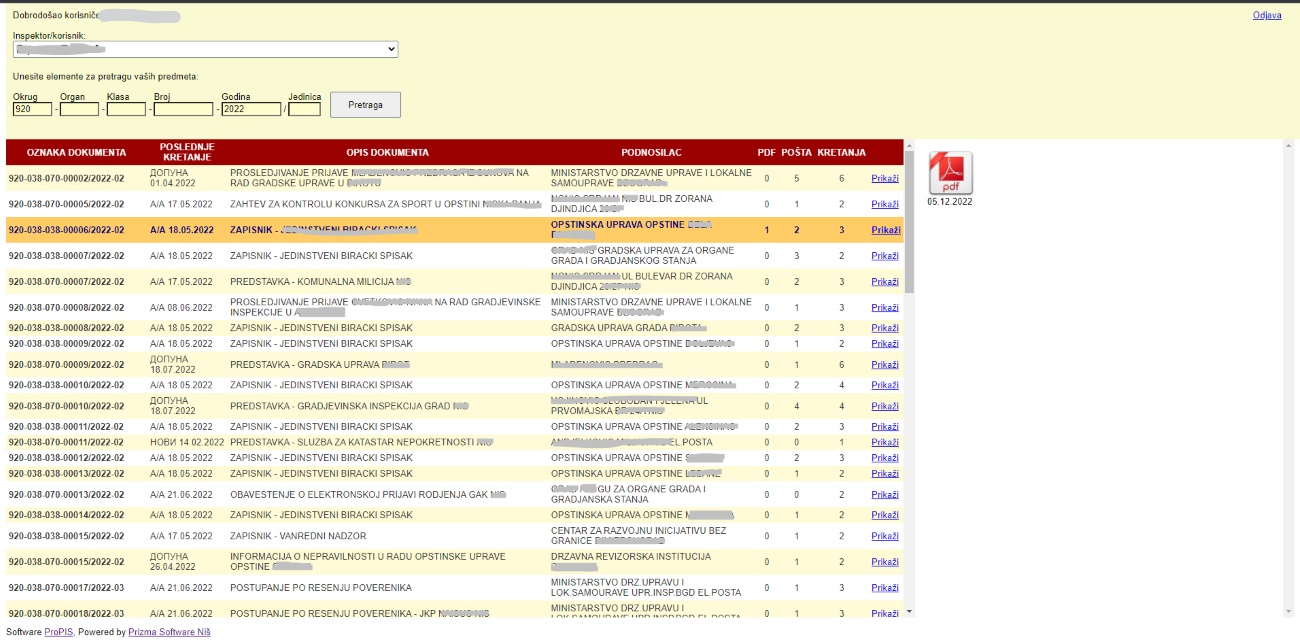This screenshot has width=1300, height=640.
Task: Click the POSLEDNJE KRETANJE column header
Action: [187, 152]
